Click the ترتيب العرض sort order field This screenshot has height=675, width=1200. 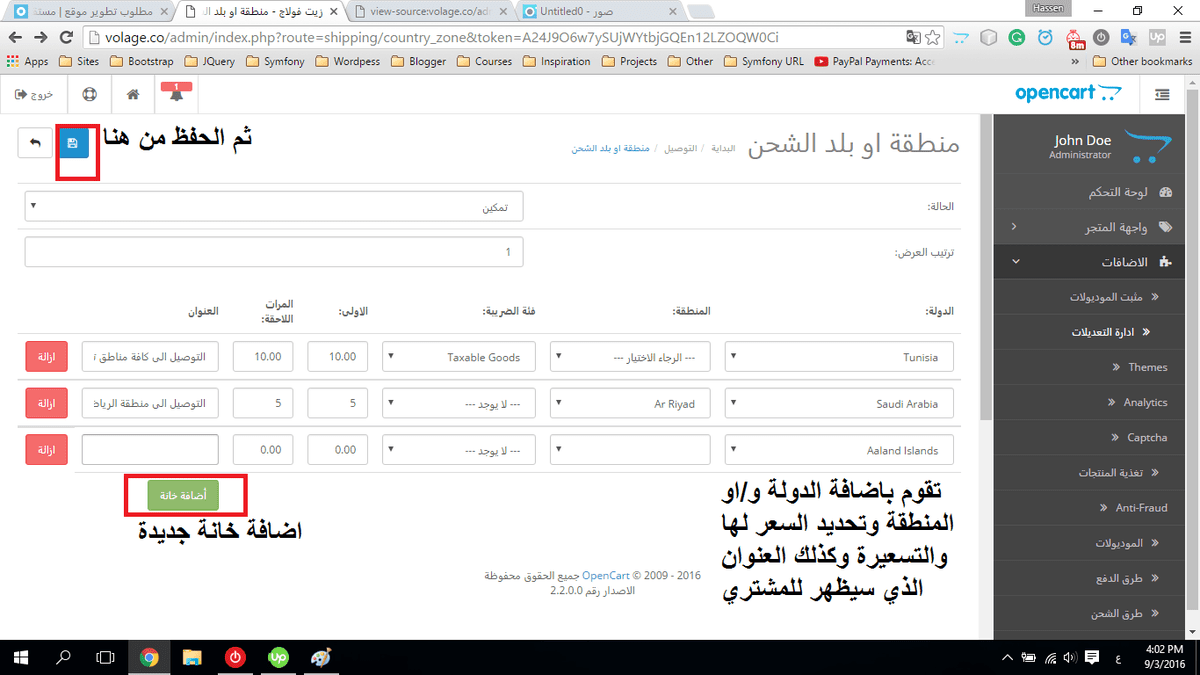click(x=273, y=253)
